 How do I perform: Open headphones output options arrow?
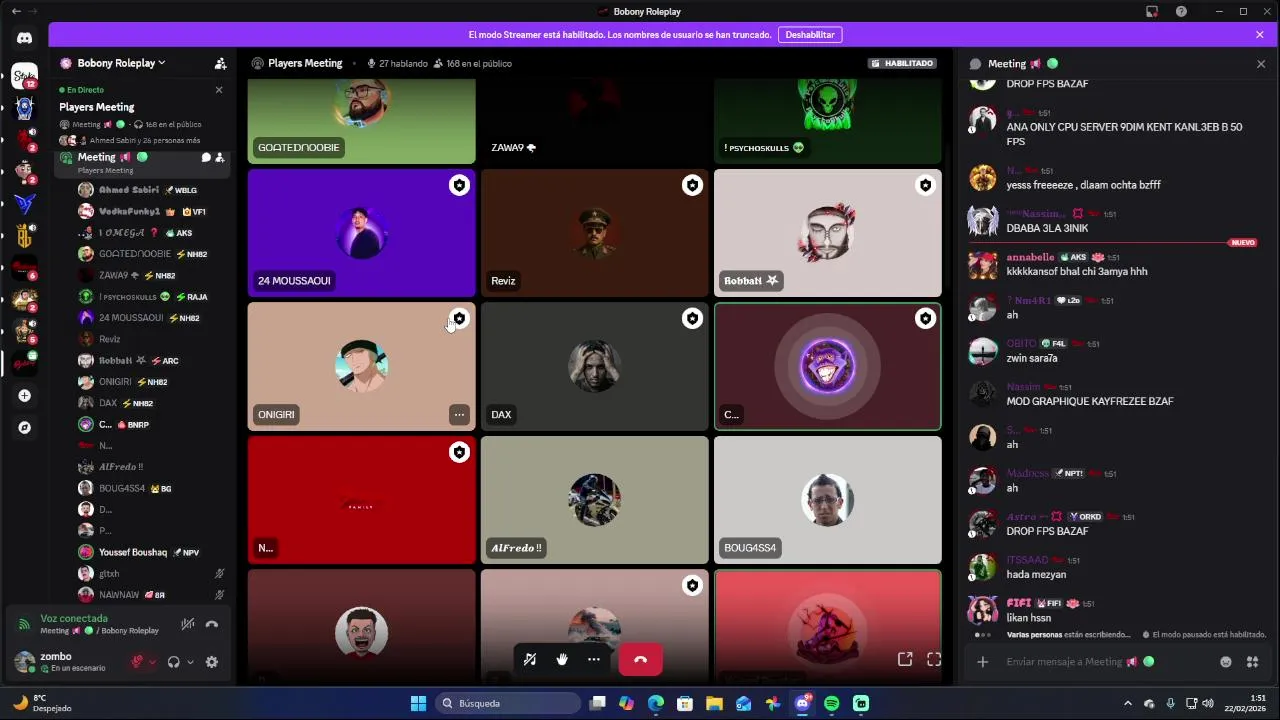point(190,662)
